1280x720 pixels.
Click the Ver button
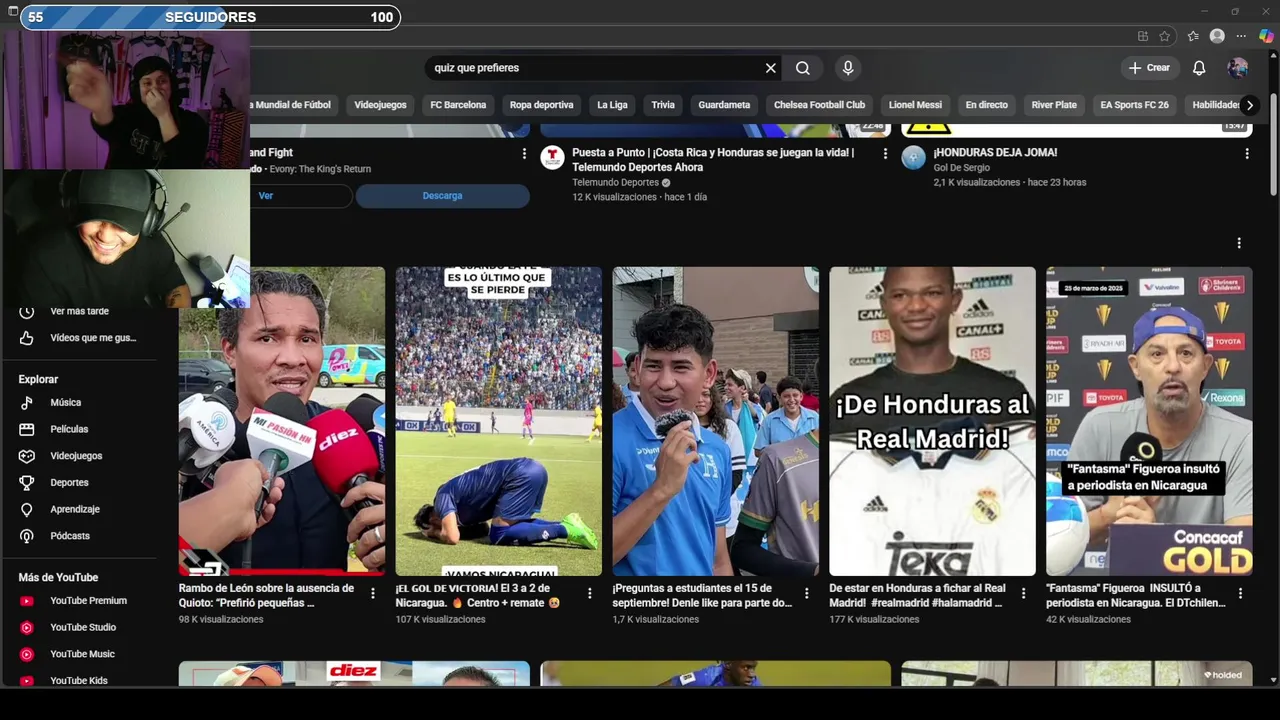pyautogui.click(x=266, y=196)
